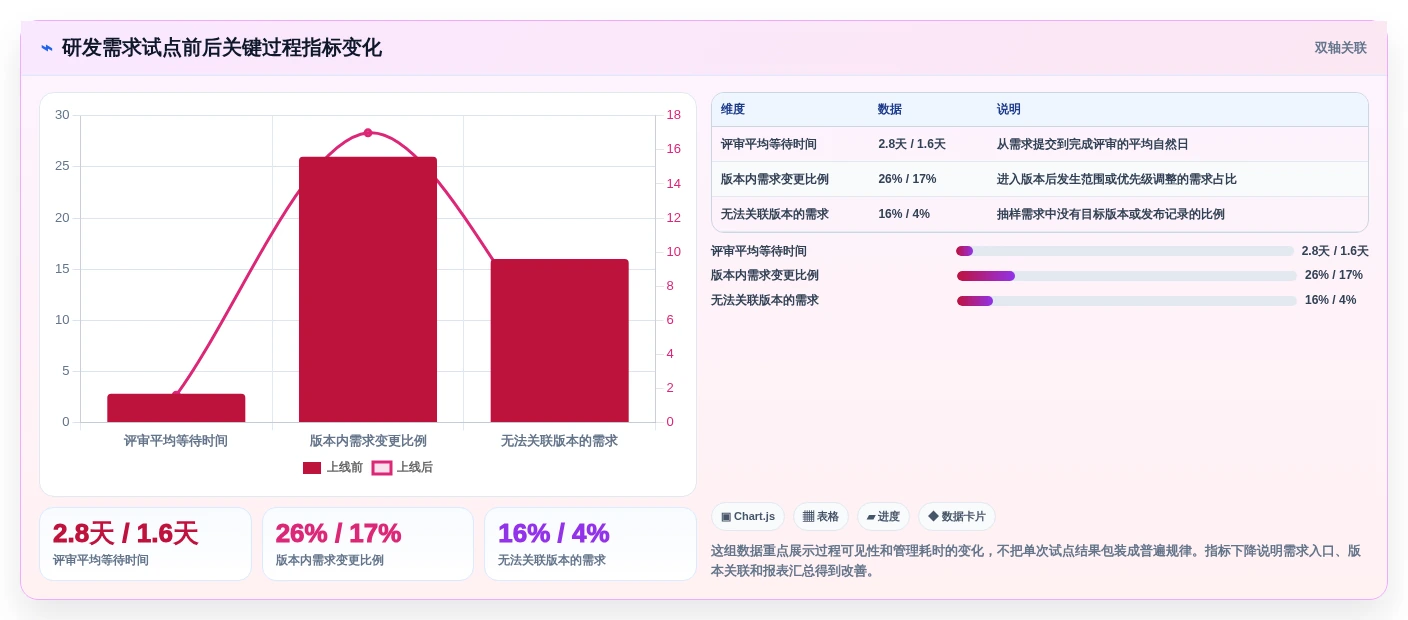Click x-axis label 无法关联版本的需求
This screenshot has width=1408, height=620.
[560, 441]
